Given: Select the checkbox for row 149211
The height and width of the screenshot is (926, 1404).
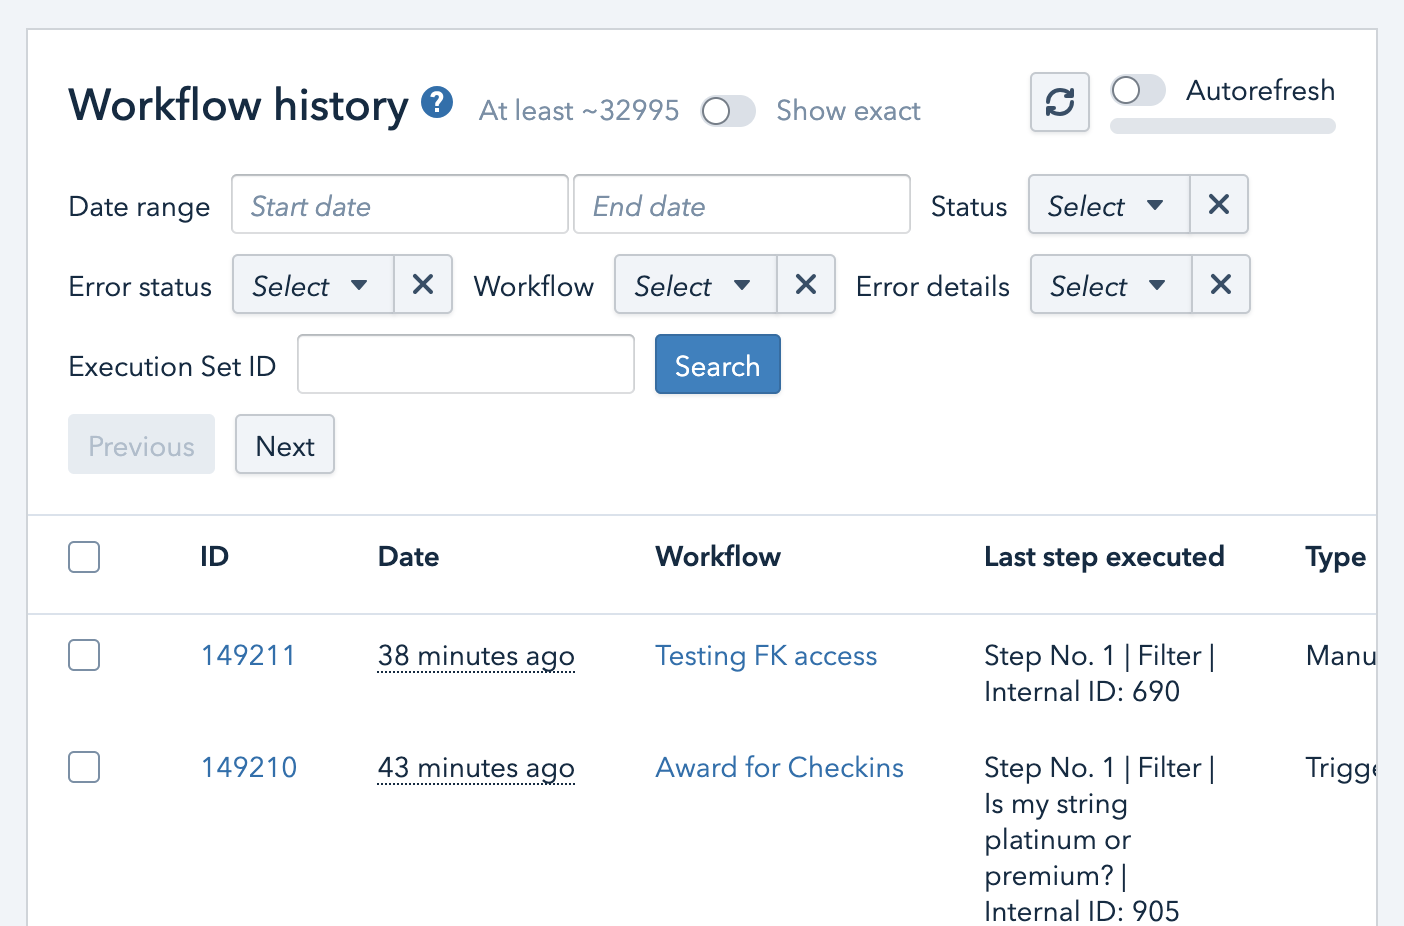Looking at the screenshot, I should [x=84, y=656].
